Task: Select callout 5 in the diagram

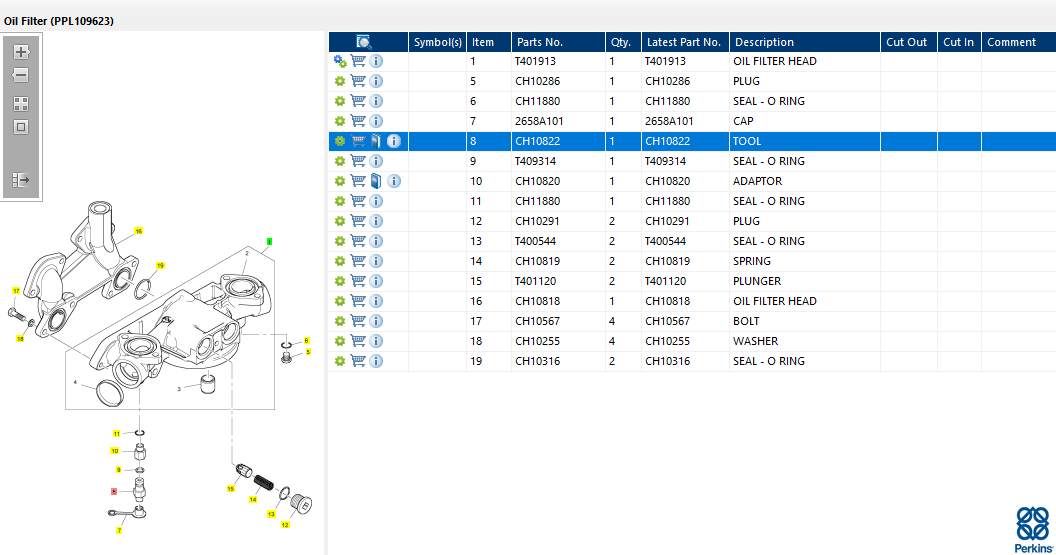Action: coord(308,352)
